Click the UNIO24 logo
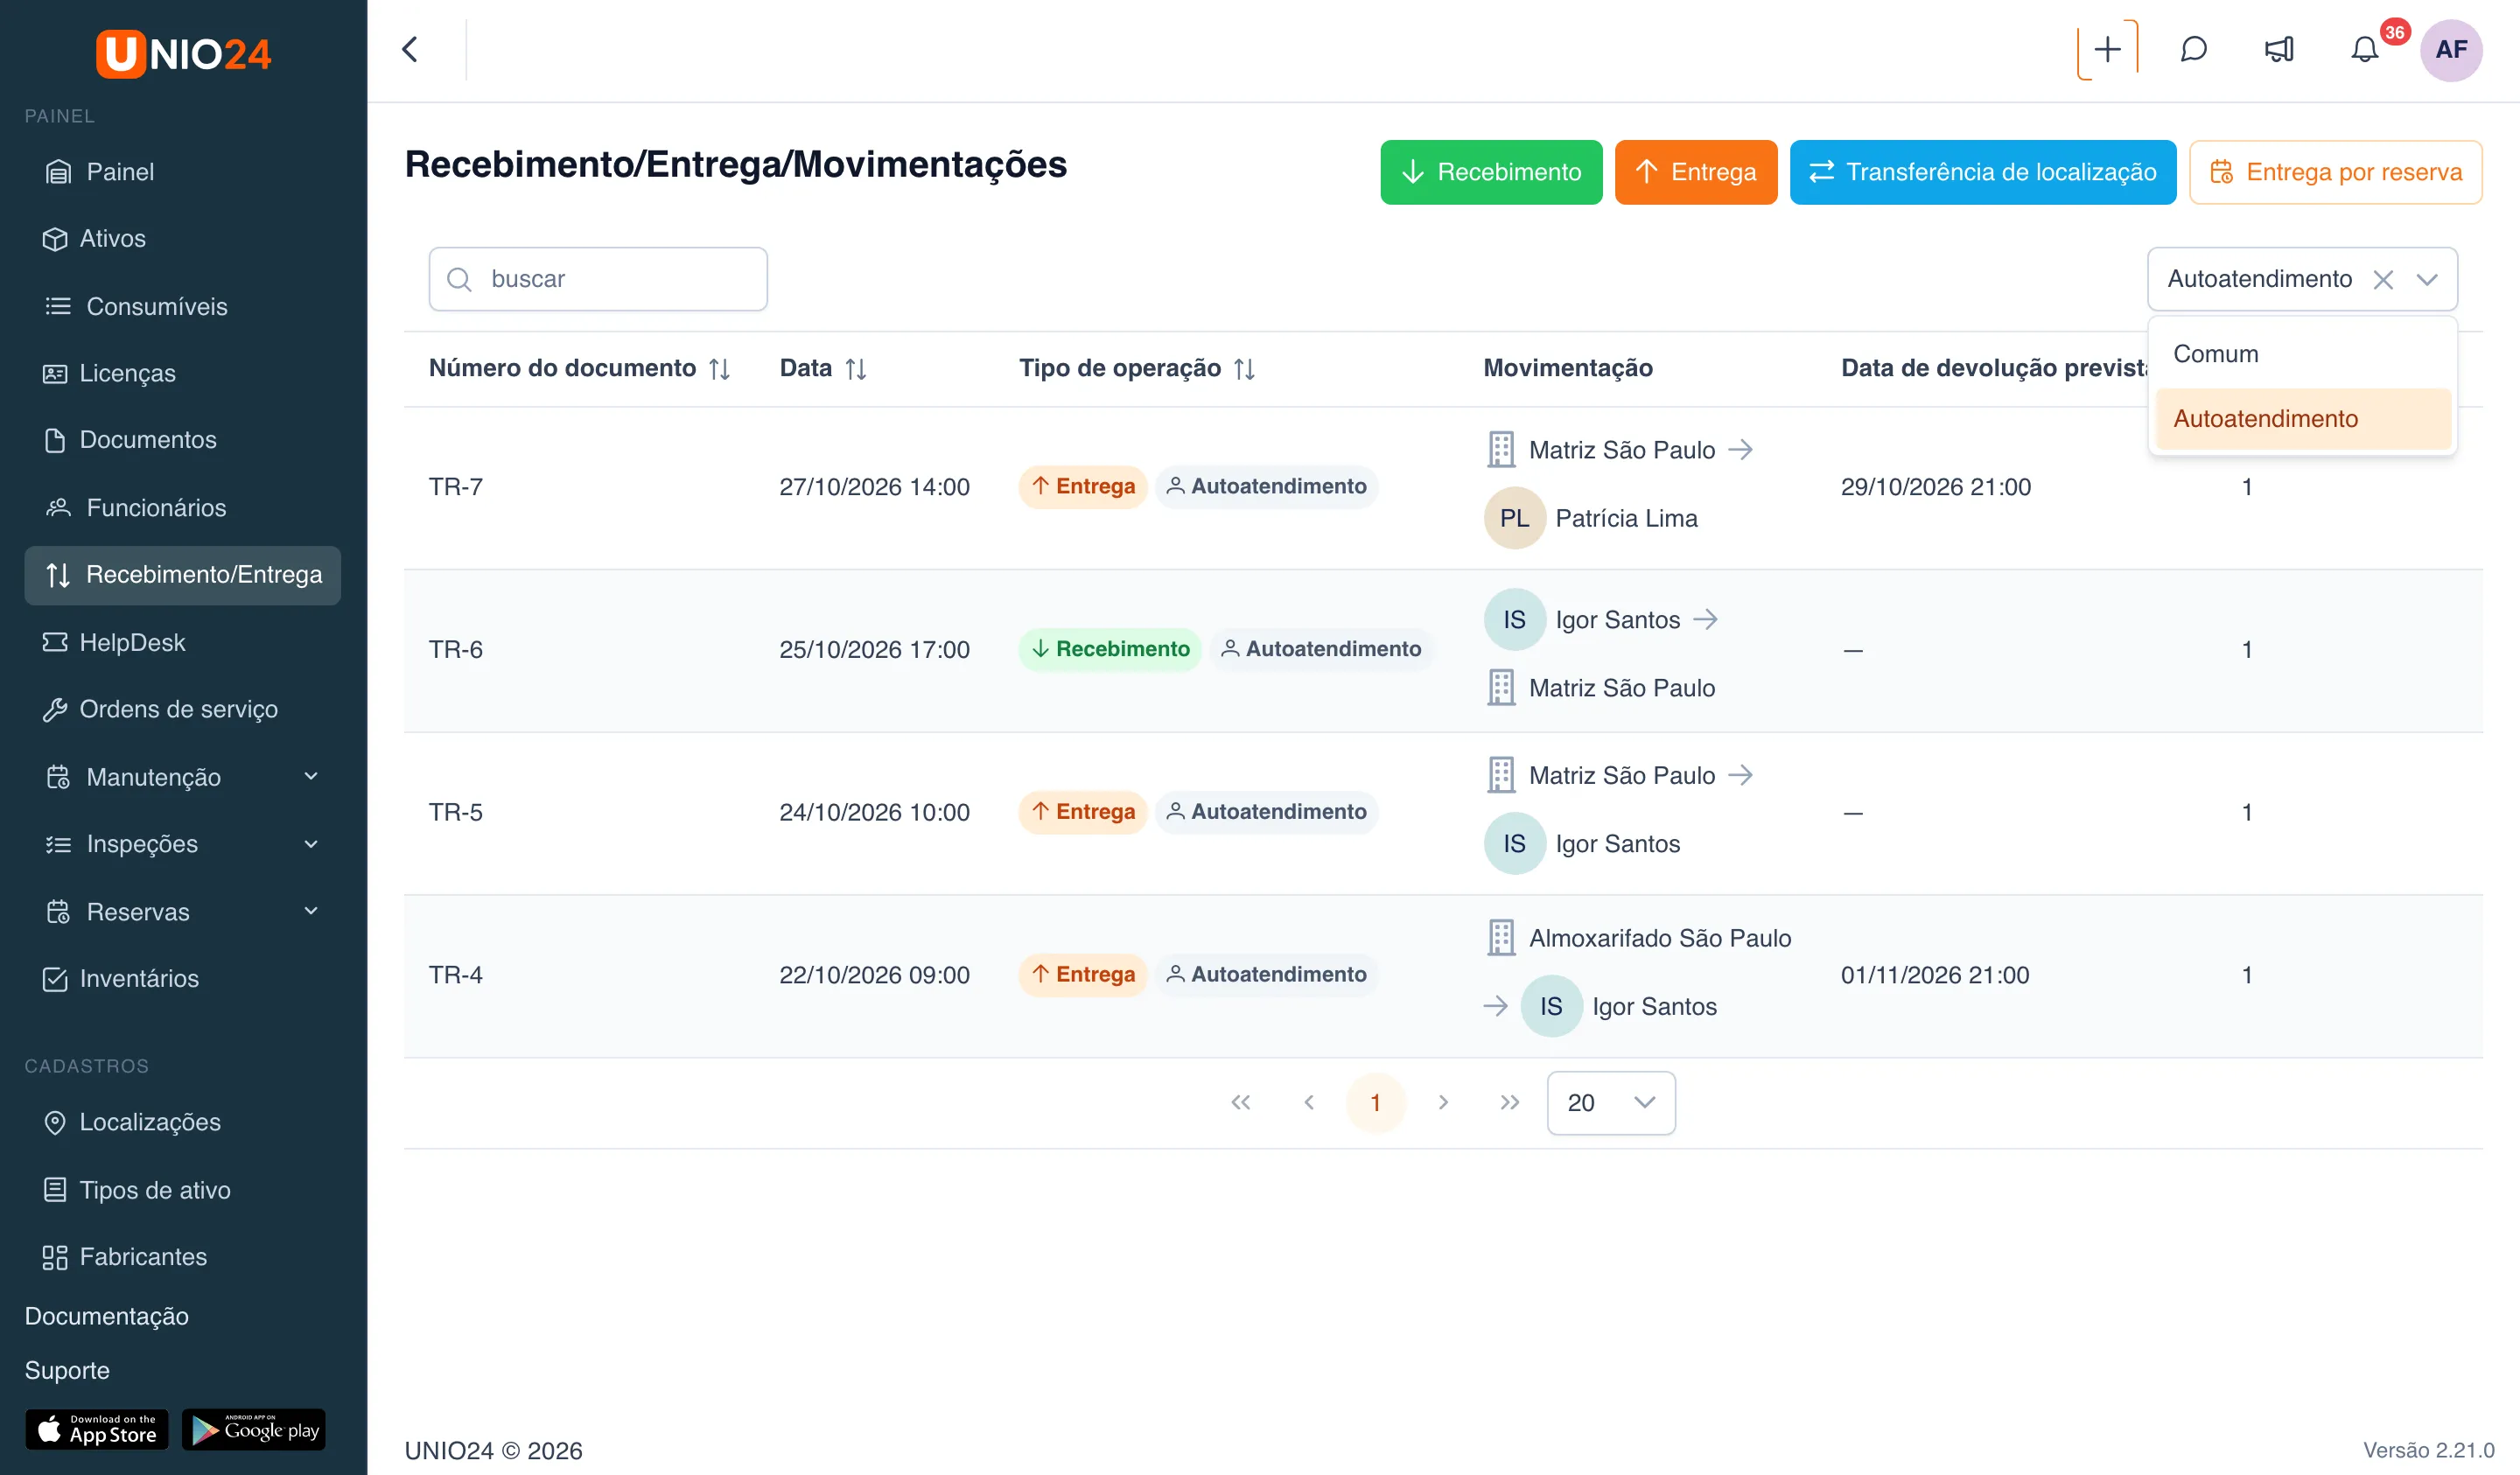 point(183,53)
